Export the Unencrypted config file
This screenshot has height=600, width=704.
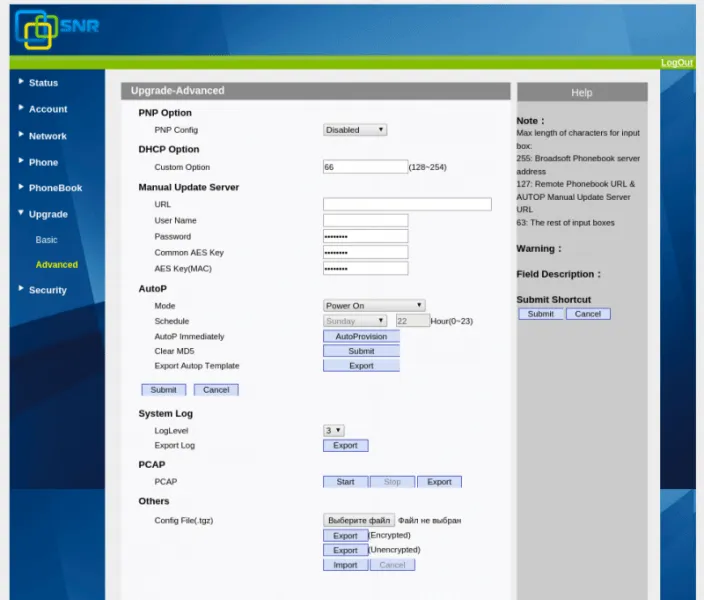[345, 550]
